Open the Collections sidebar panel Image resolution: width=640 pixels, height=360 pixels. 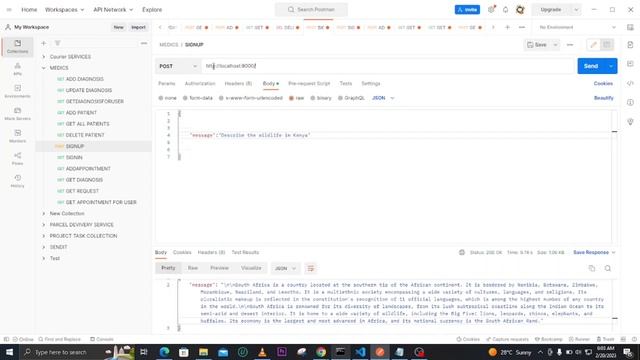click(18, 47)
